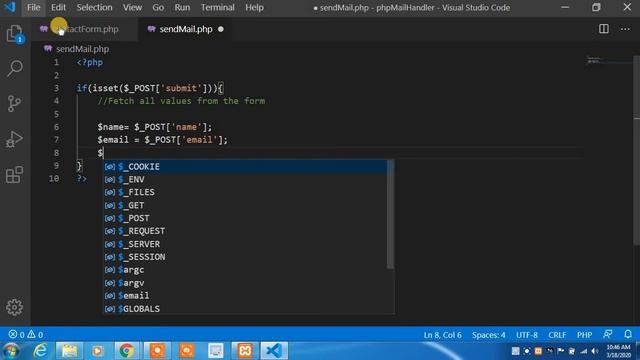This screenshot has width=640, height=360.
Task: Choose $_FILES from the suggestion list
Action: point(245,192)
